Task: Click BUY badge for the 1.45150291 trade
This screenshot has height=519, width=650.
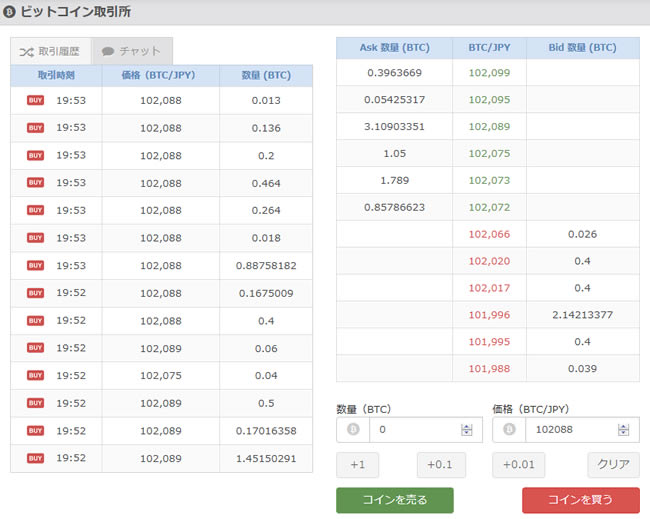Action: click(x=35, y=458)
